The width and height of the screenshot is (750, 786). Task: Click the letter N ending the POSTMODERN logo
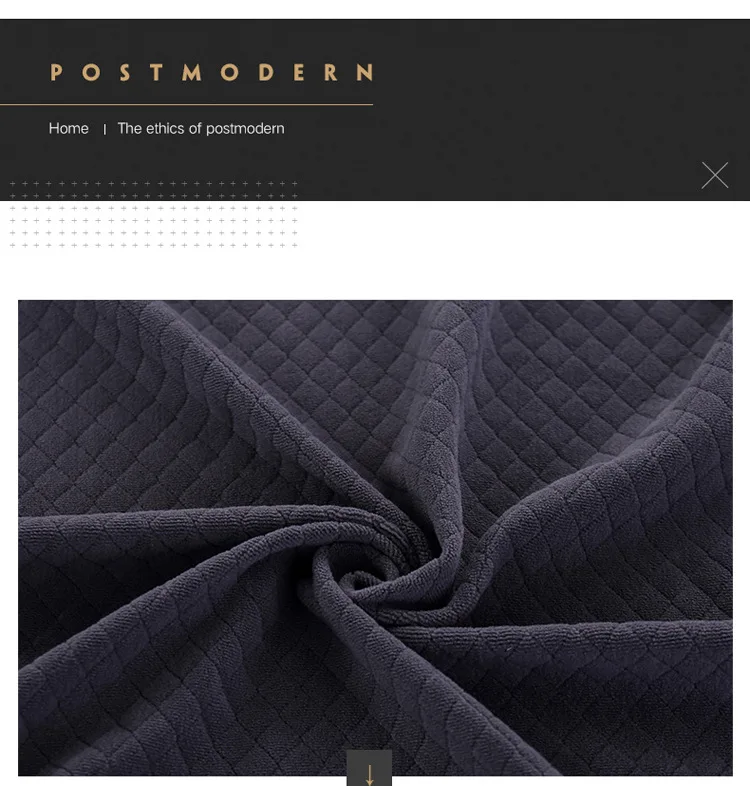364,72
